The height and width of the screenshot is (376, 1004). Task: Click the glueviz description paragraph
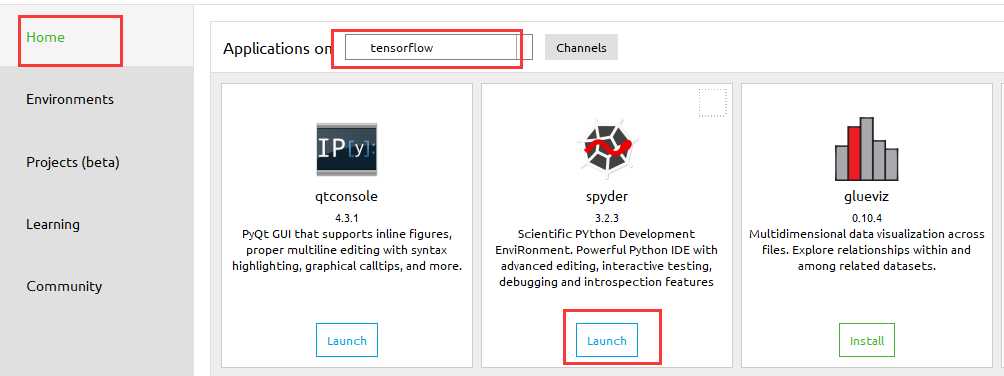[866, 250]
